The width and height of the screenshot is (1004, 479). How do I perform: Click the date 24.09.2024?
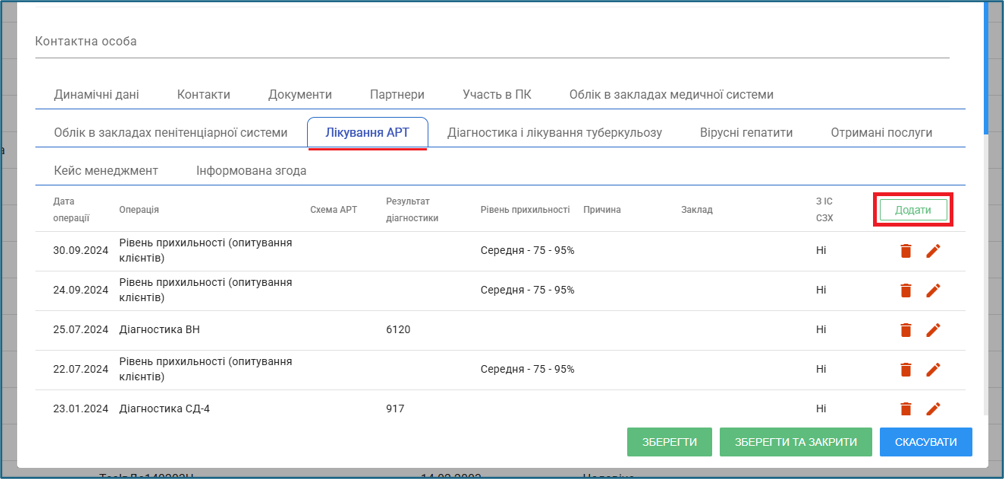(81, 290)
